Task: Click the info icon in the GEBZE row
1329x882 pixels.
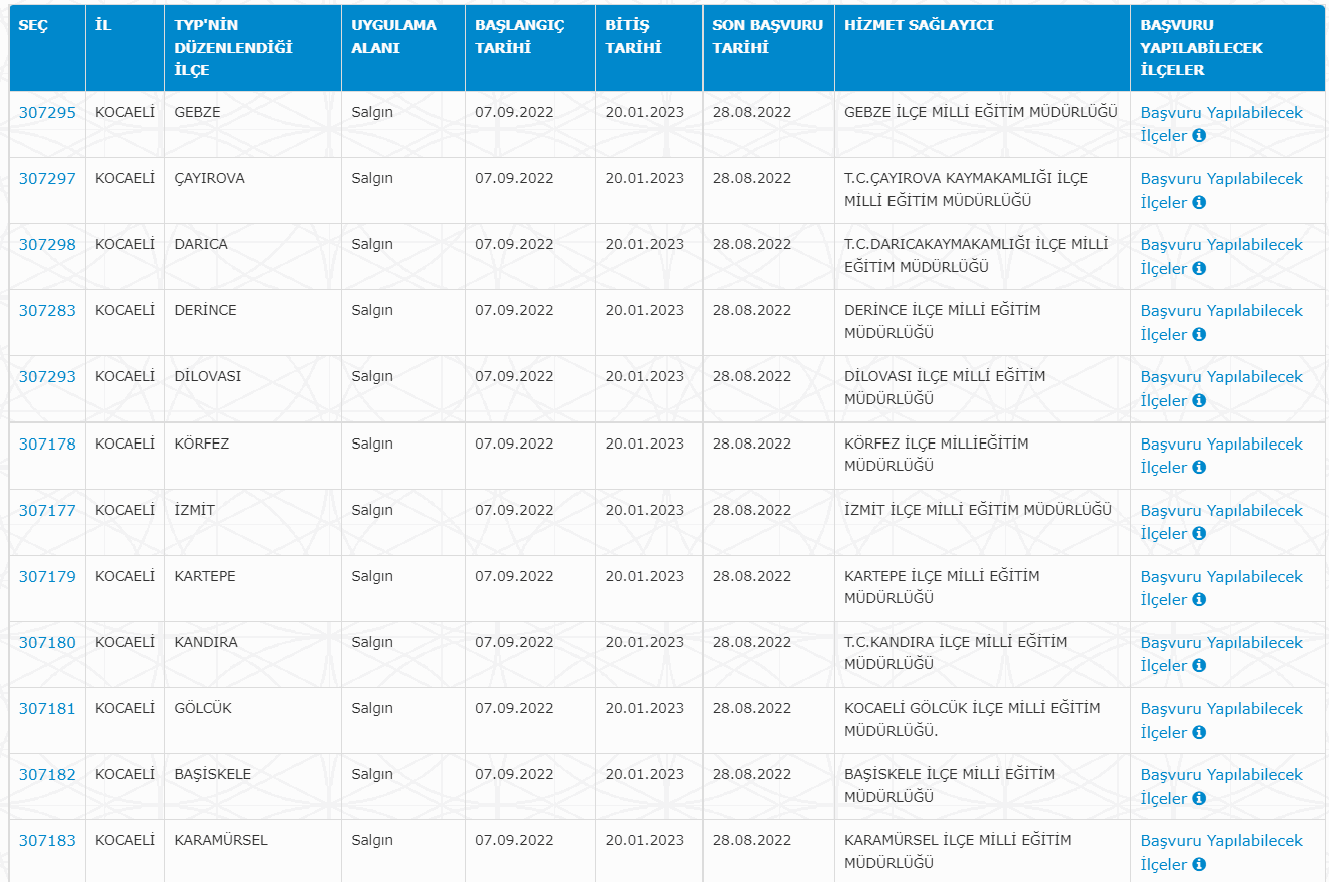Action: coord(1199,136)
